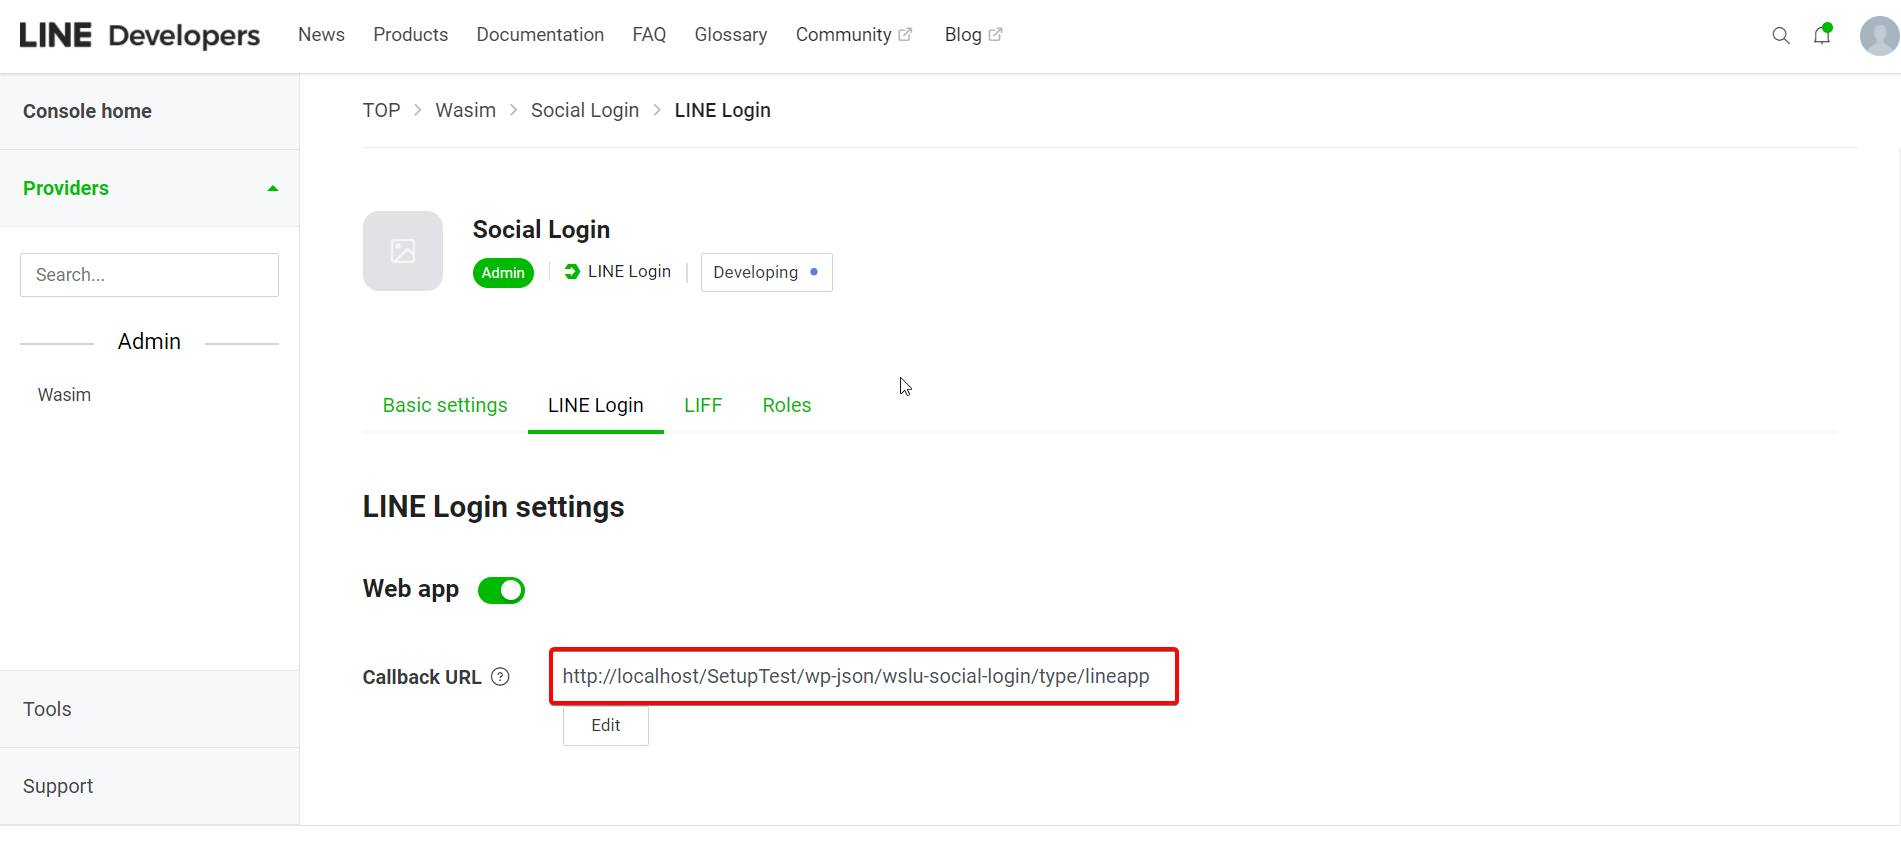Select the Wasim provider in sidebar
The height and width of the screenshot is (841, 1901).
[x=64, y=395]
